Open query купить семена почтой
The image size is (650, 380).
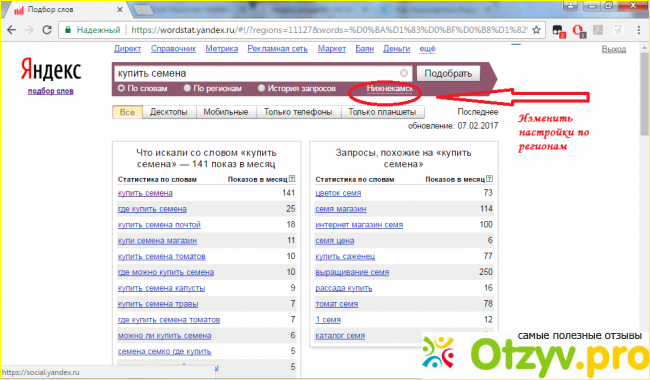click(x=159, y=225)
